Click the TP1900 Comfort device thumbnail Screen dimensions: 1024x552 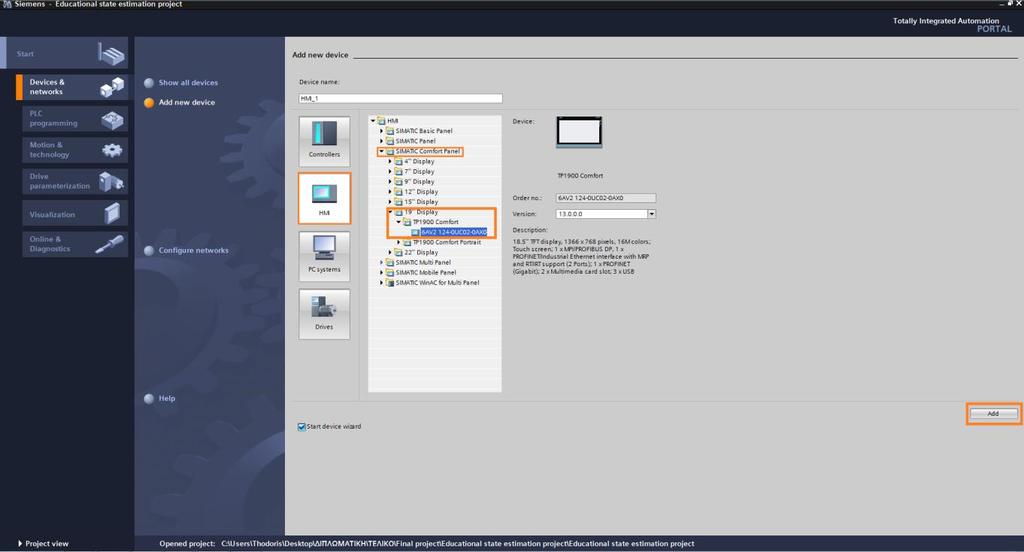(x=579, y=132)
